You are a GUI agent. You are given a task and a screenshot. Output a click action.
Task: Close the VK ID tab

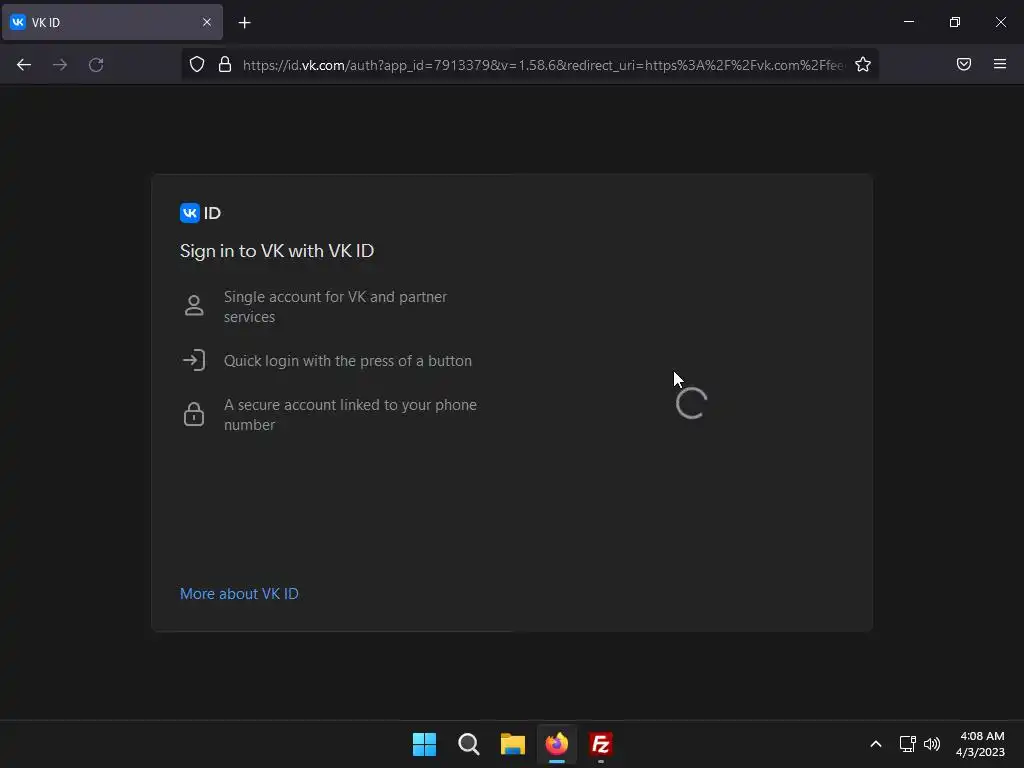(x=206, y=22)
